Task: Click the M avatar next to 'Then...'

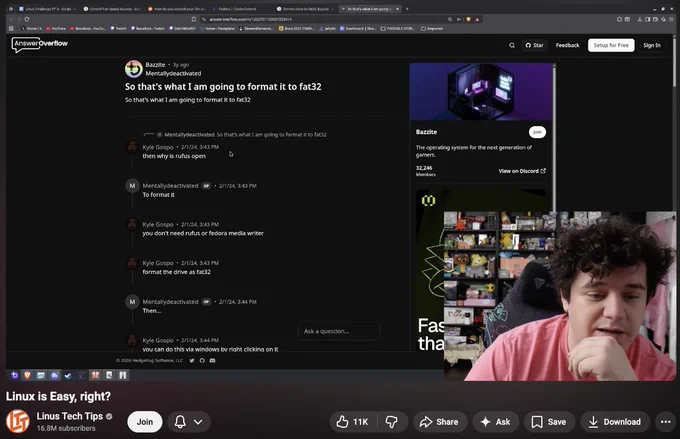Action: tap(132, 301)
